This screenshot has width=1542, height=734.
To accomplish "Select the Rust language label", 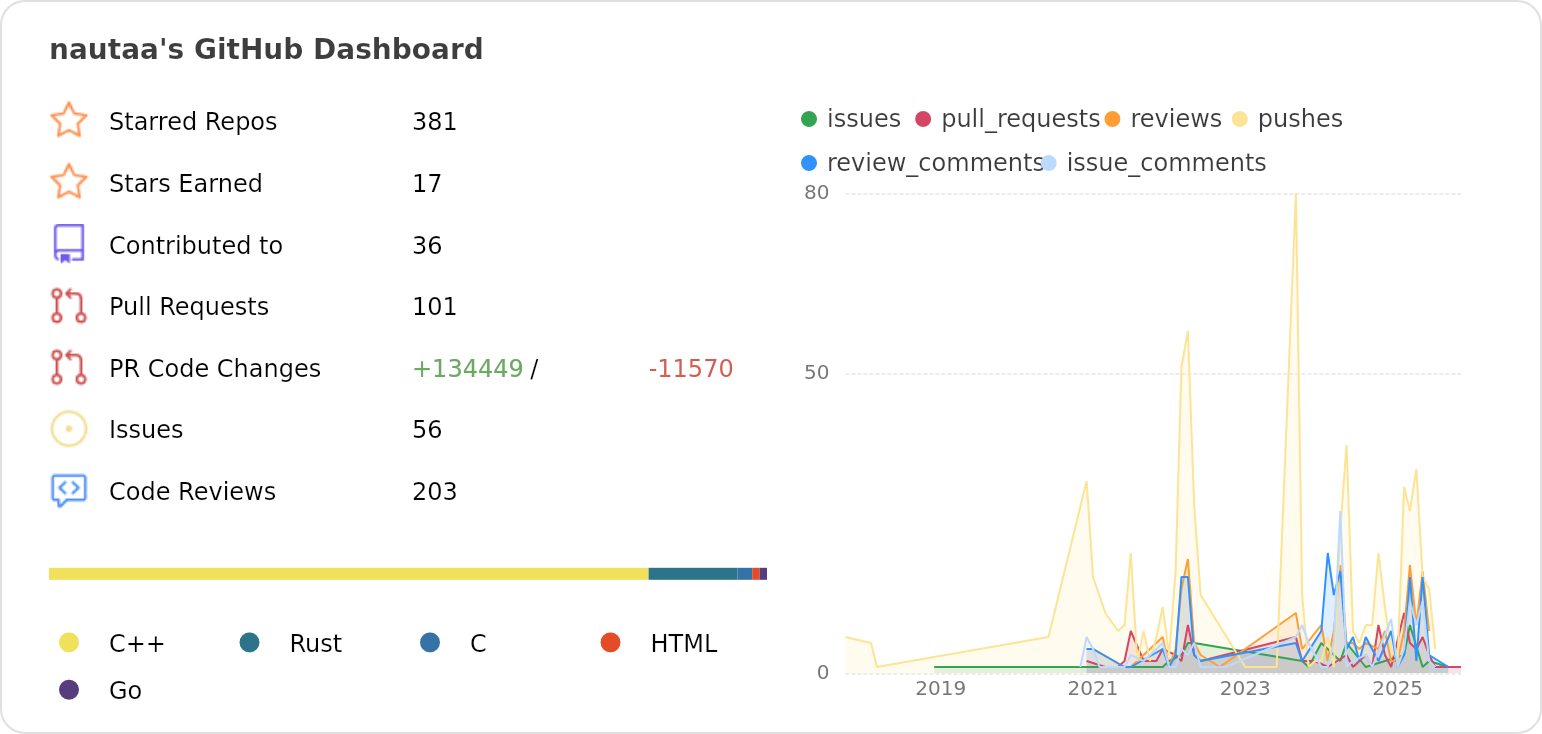I will click(x=316, y=643).
